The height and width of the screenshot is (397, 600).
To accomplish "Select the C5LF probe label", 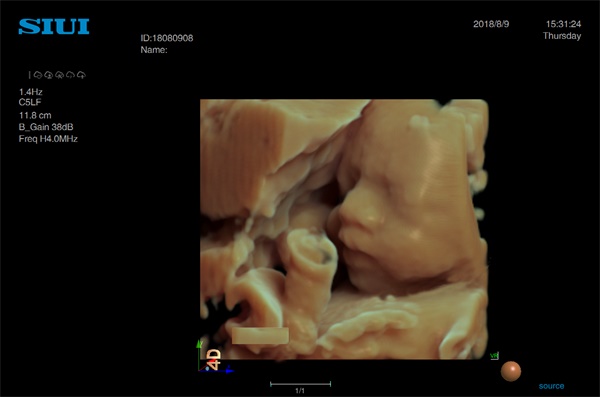I will point(30,102).
